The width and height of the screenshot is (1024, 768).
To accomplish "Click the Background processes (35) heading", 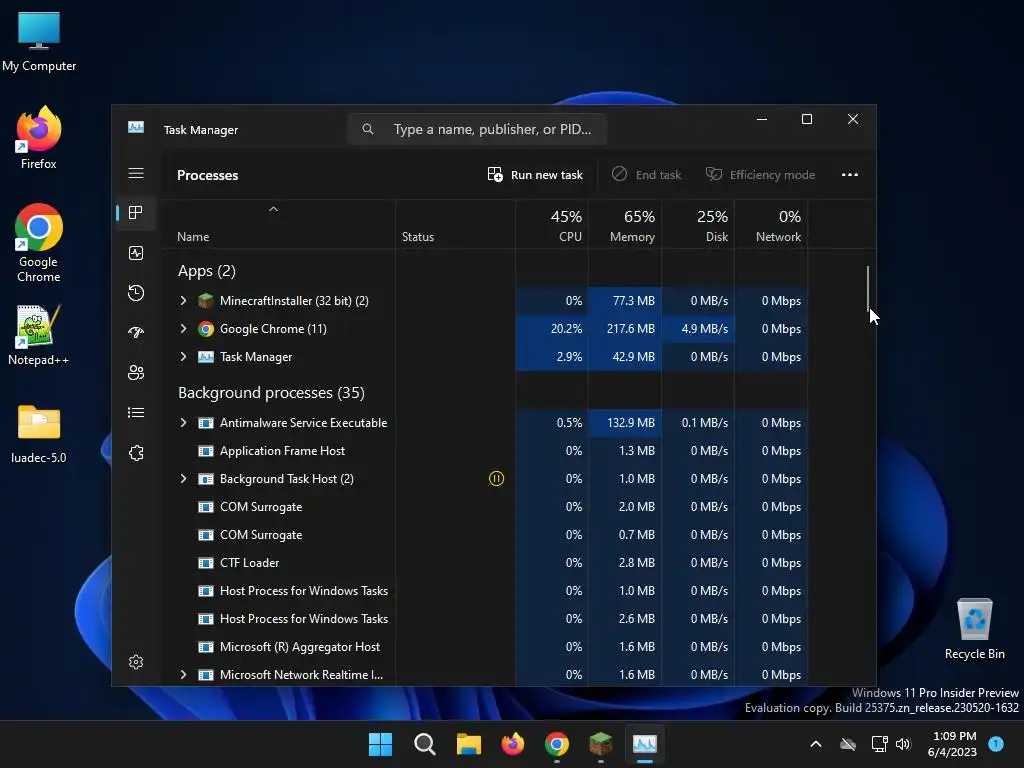I will tap(271, 392).
